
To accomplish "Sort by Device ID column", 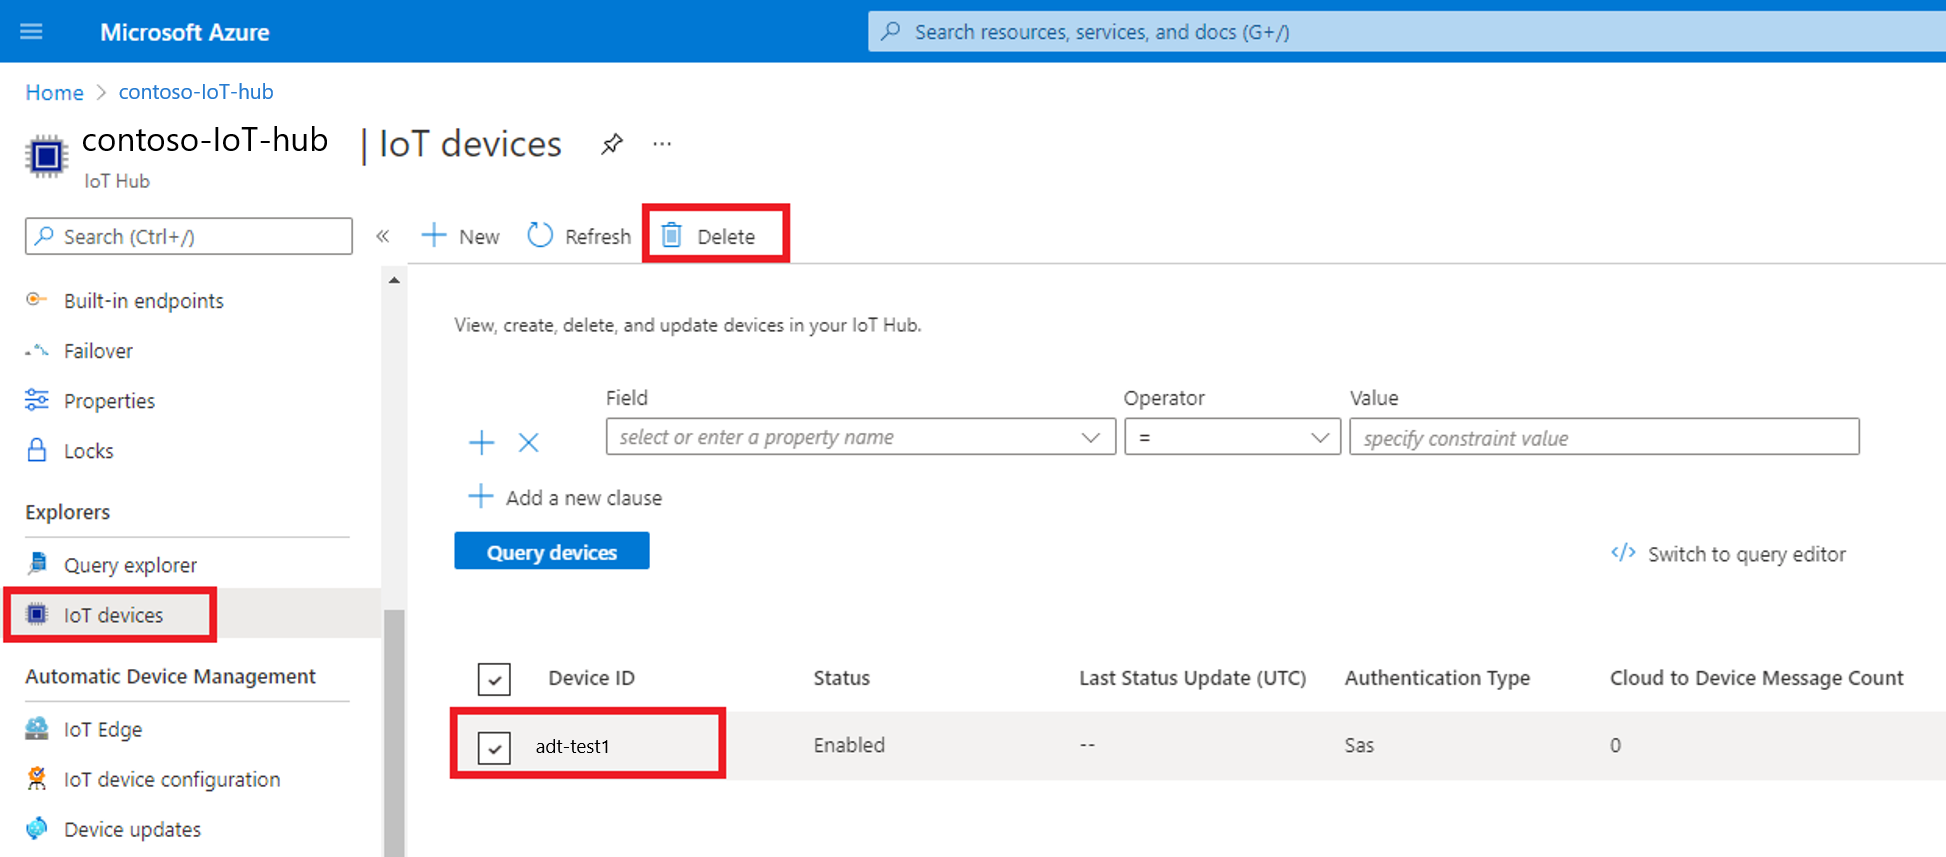I will point(591,678).
